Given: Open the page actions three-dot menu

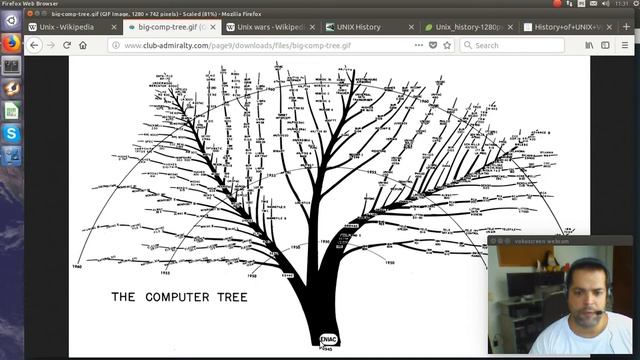Looking at the screenshot, I should pos(418,45).
